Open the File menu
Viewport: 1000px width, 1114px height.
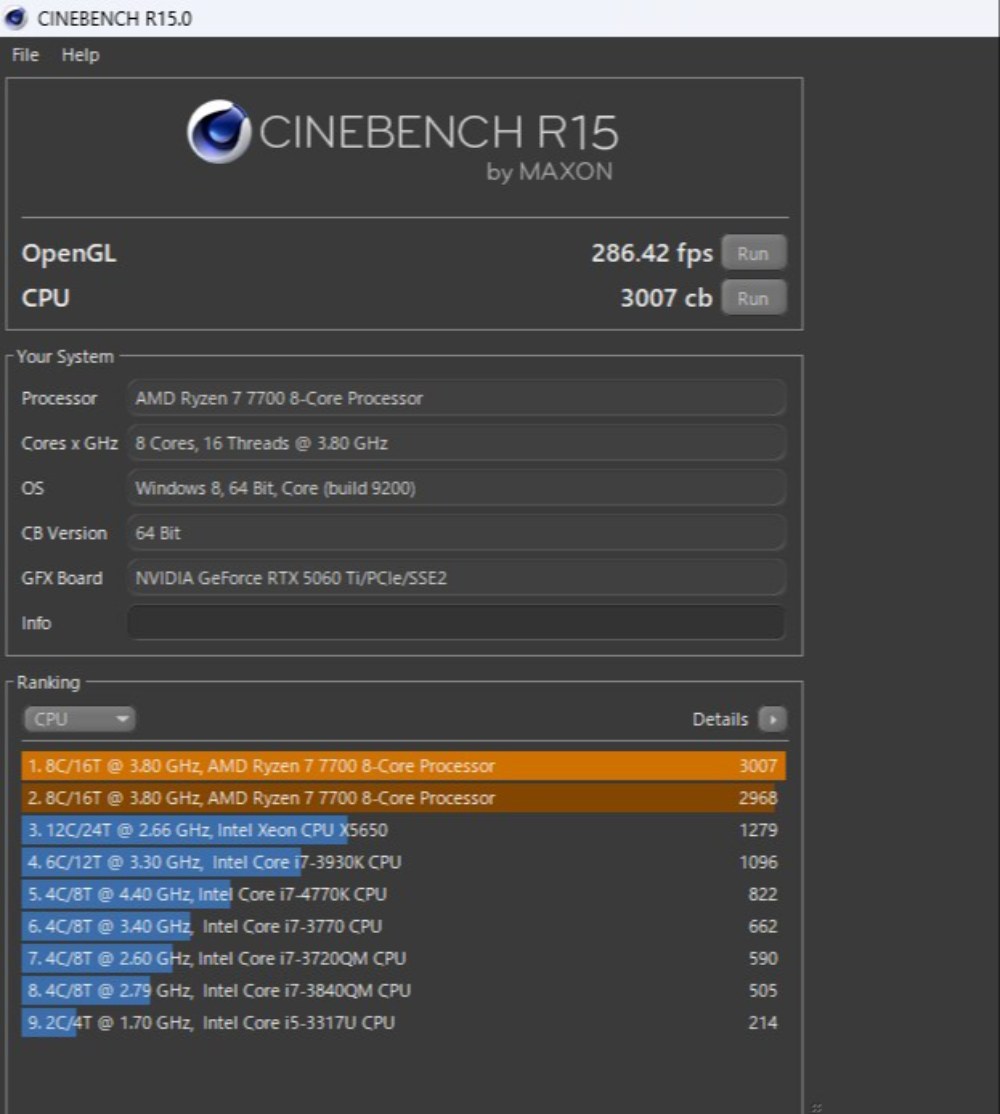[x=26, y=55]
